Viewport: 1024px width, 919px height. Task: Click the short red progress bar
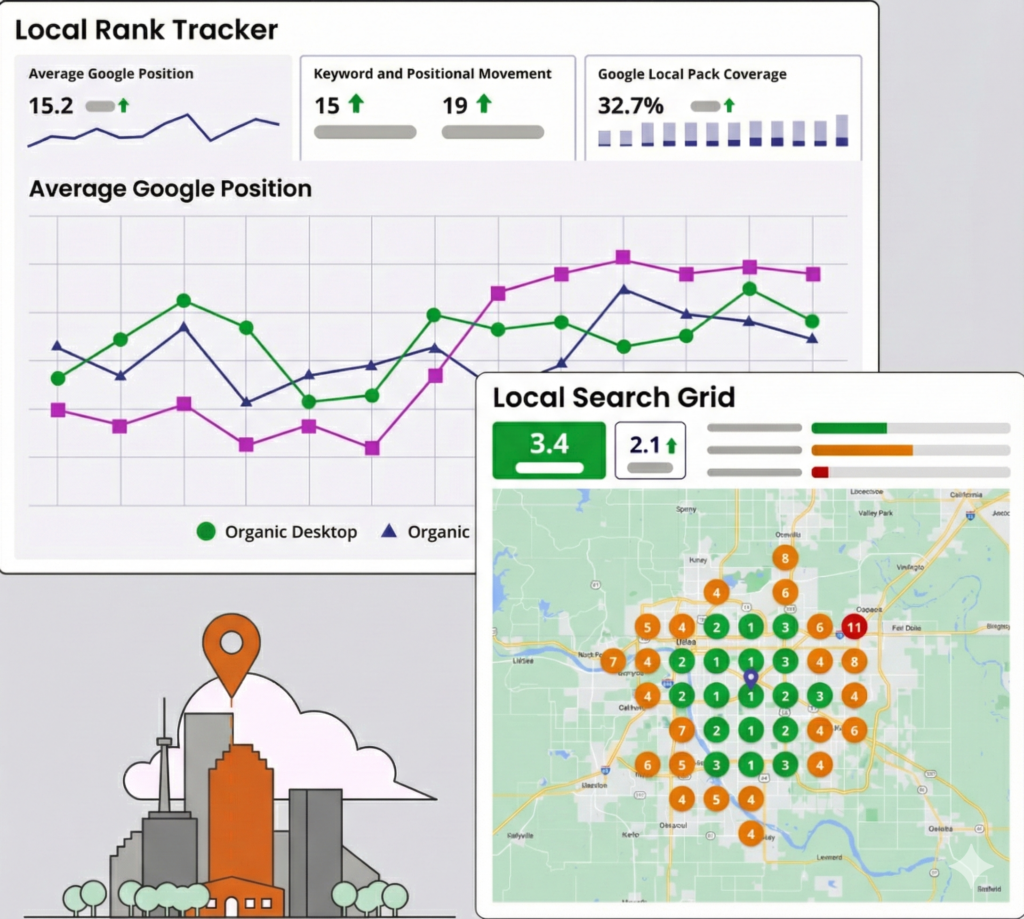820,472
